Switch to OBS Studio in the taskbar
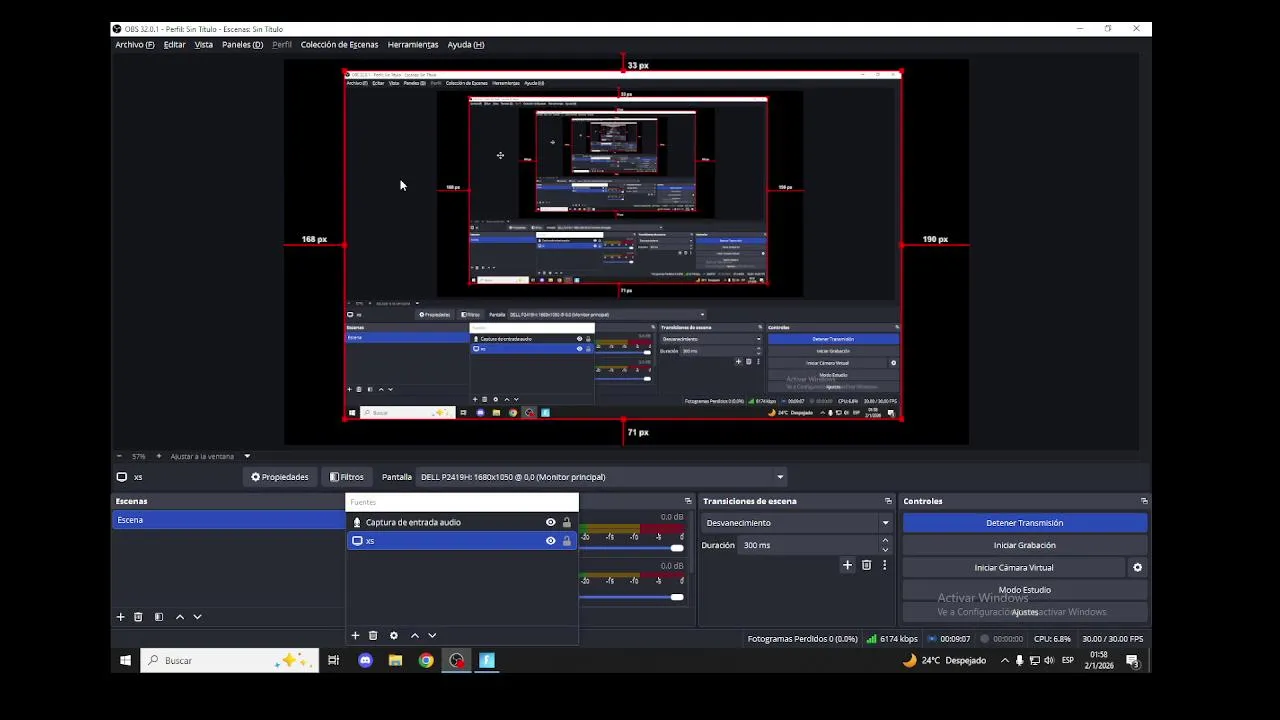The width and height of the screenshot is (1280, 720). (x=457, y=660)
